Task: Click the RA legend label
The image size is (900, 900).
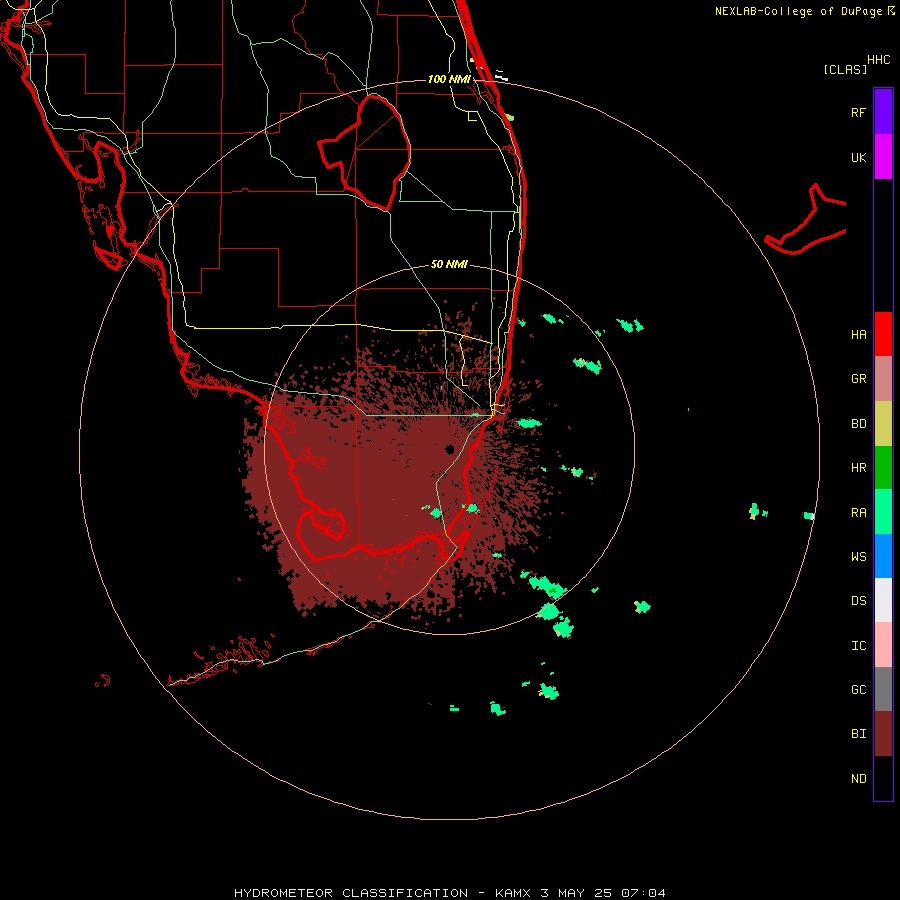Action: pos(858,513)
